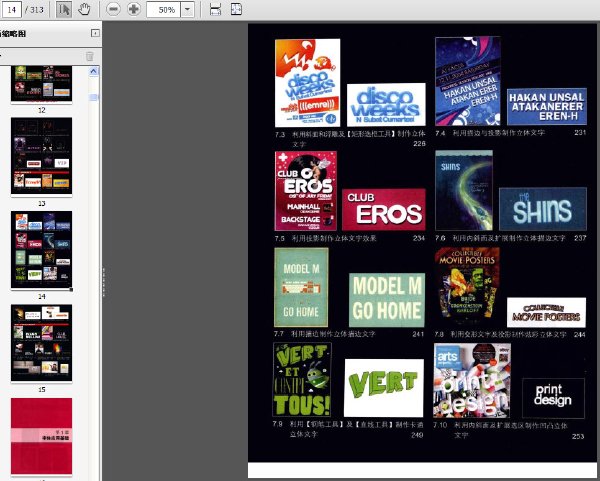Open page 15 thumbnail
600x481 pixels.
[41, 343]
